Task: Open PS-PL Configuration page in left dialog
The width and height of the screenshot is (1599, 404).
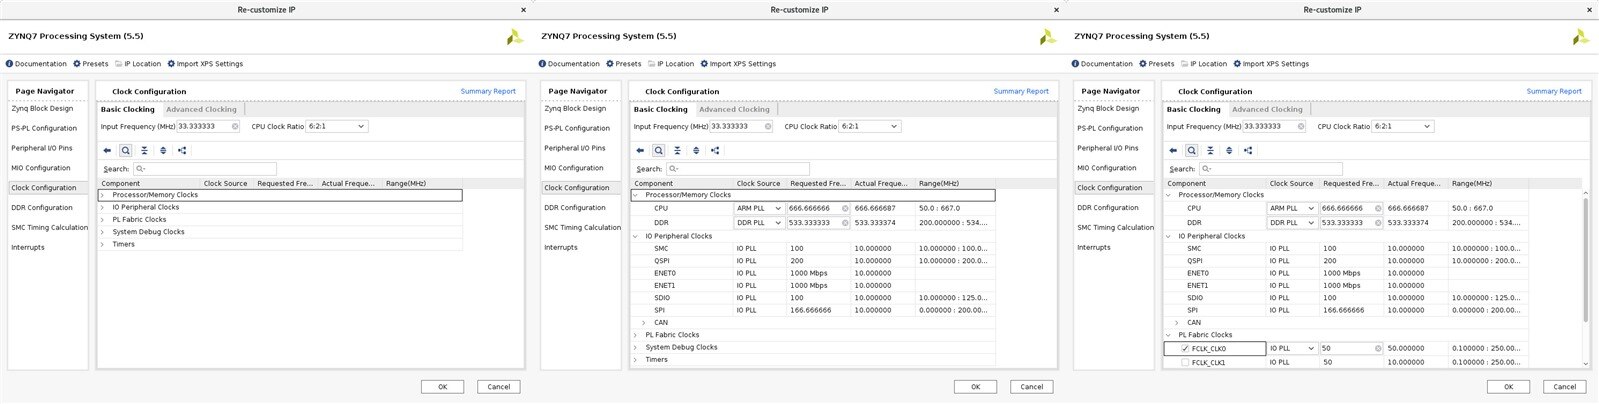Action: coord(44,128)
